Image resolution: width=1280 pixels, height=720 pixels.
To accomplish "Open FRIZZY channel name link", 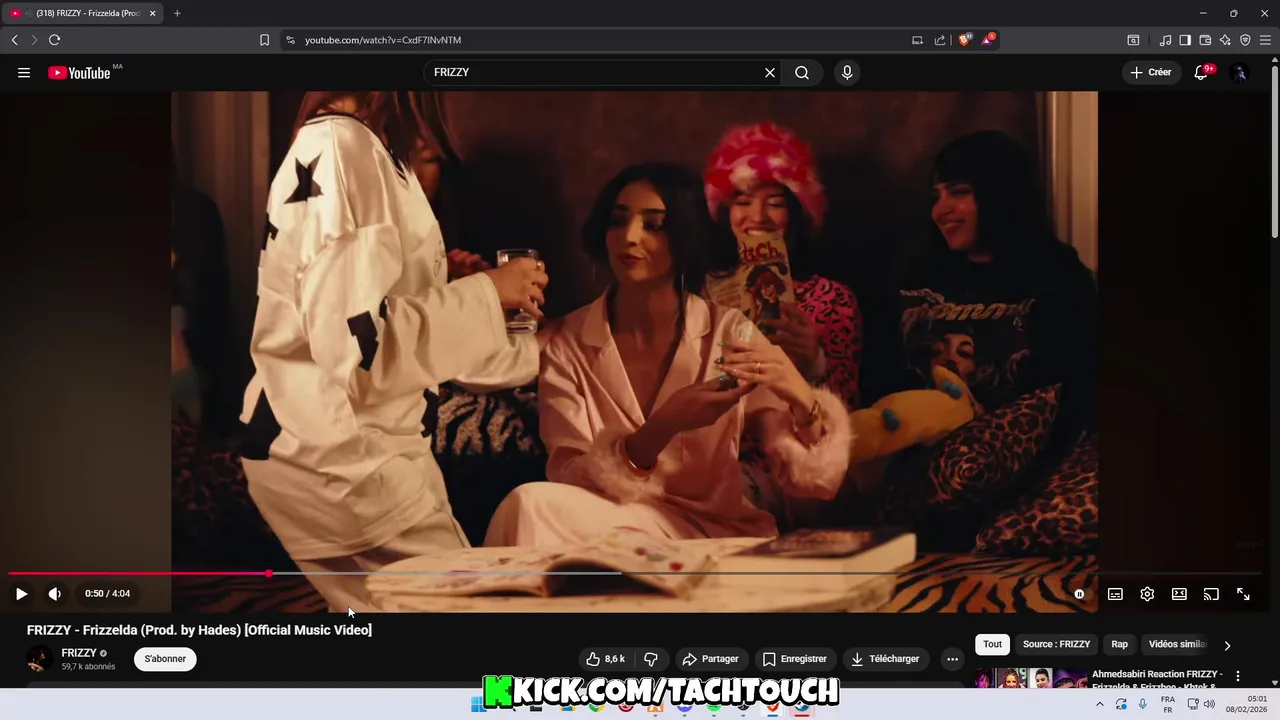I will (x=79, y=653).
